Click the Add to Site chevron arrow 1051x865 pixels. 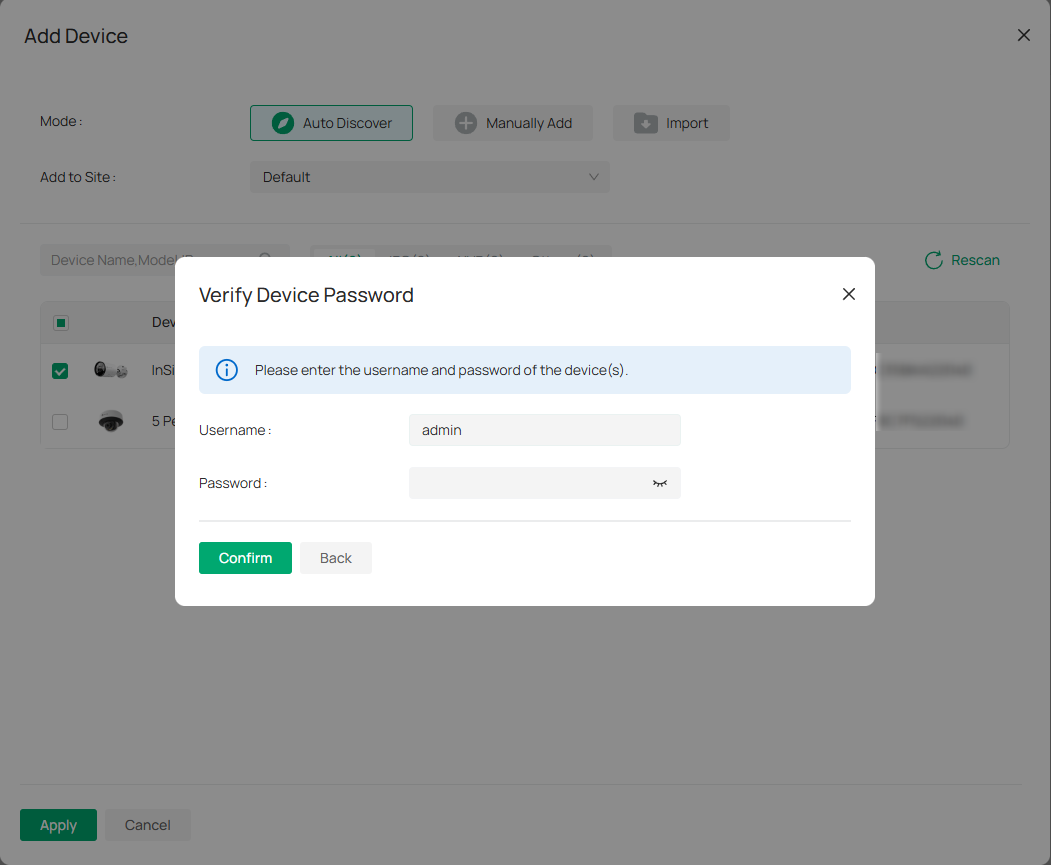pyautogui.click(x=594, y=177)
